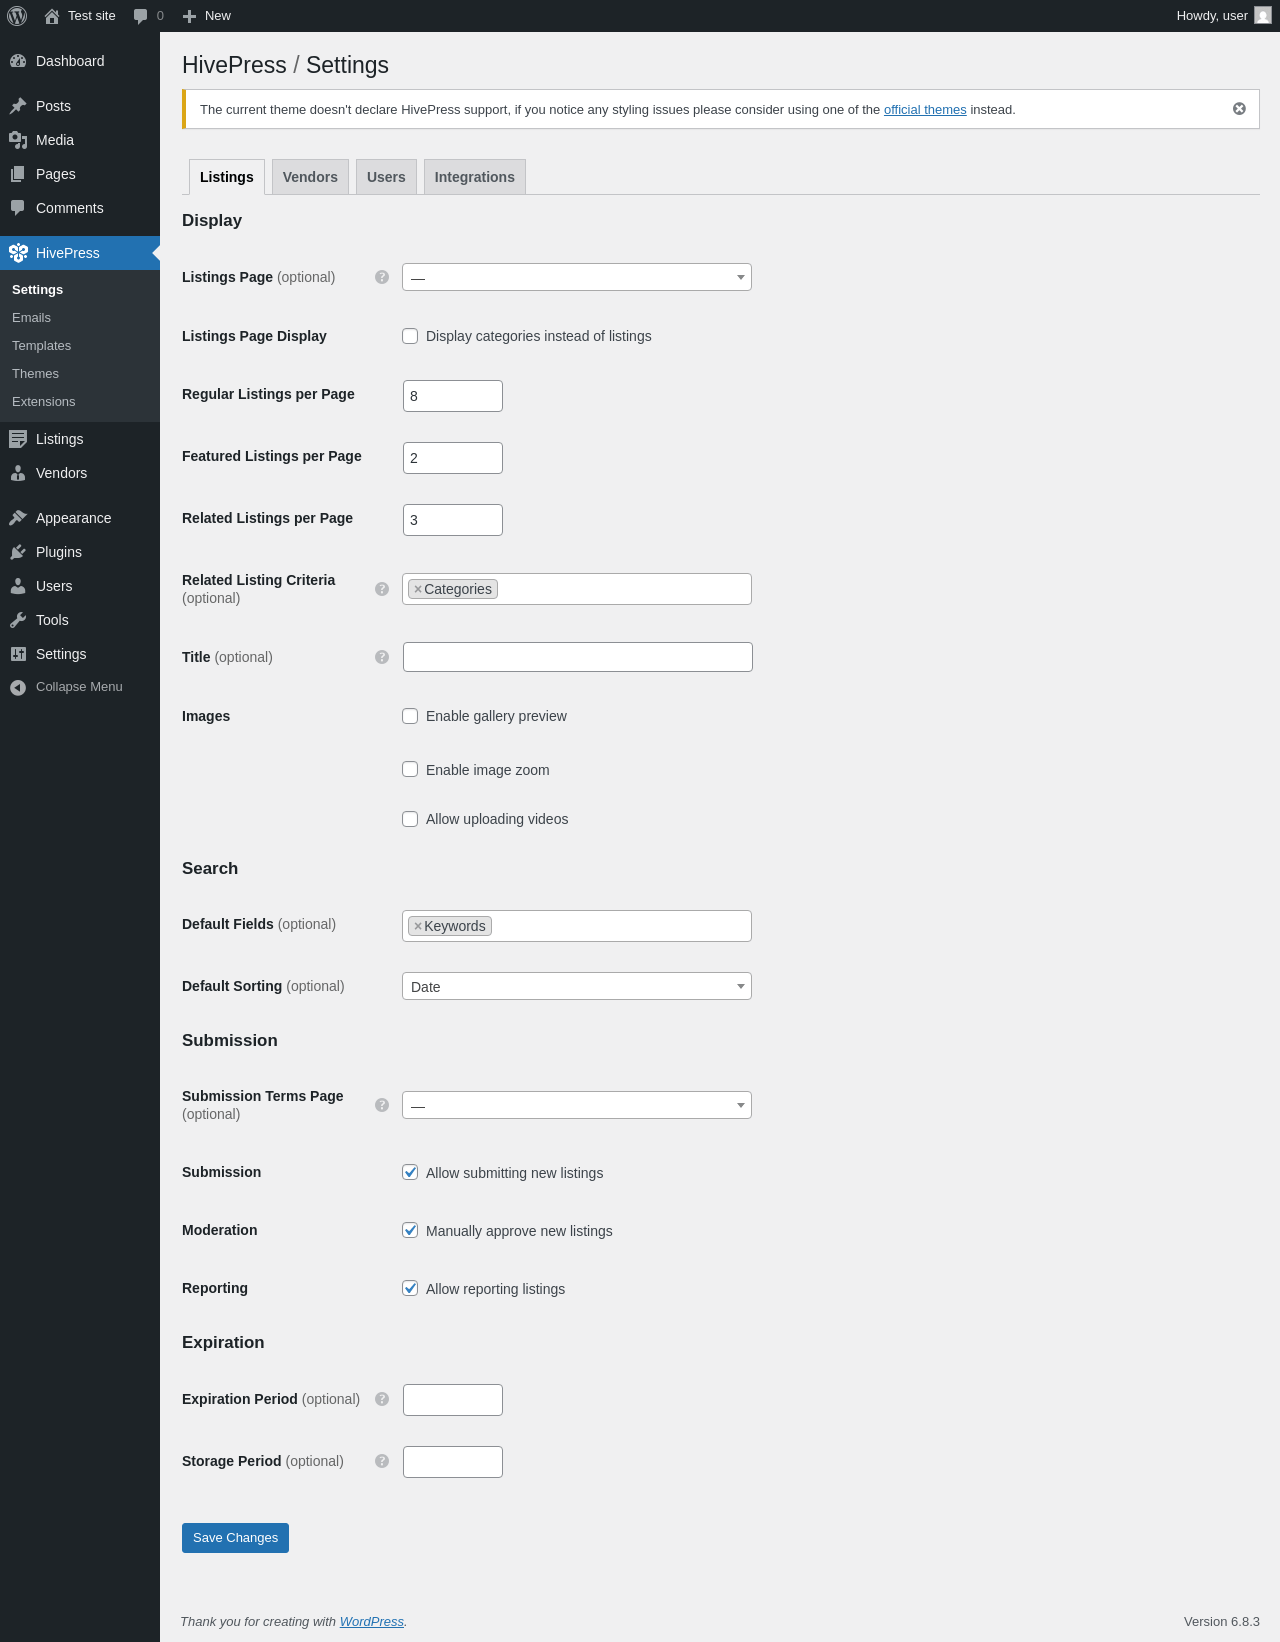Image resolution: width=1280 pixels, height=1642 pixels.
Task: Uncheck Allow submitting new listings
Action: (410, 1172)
